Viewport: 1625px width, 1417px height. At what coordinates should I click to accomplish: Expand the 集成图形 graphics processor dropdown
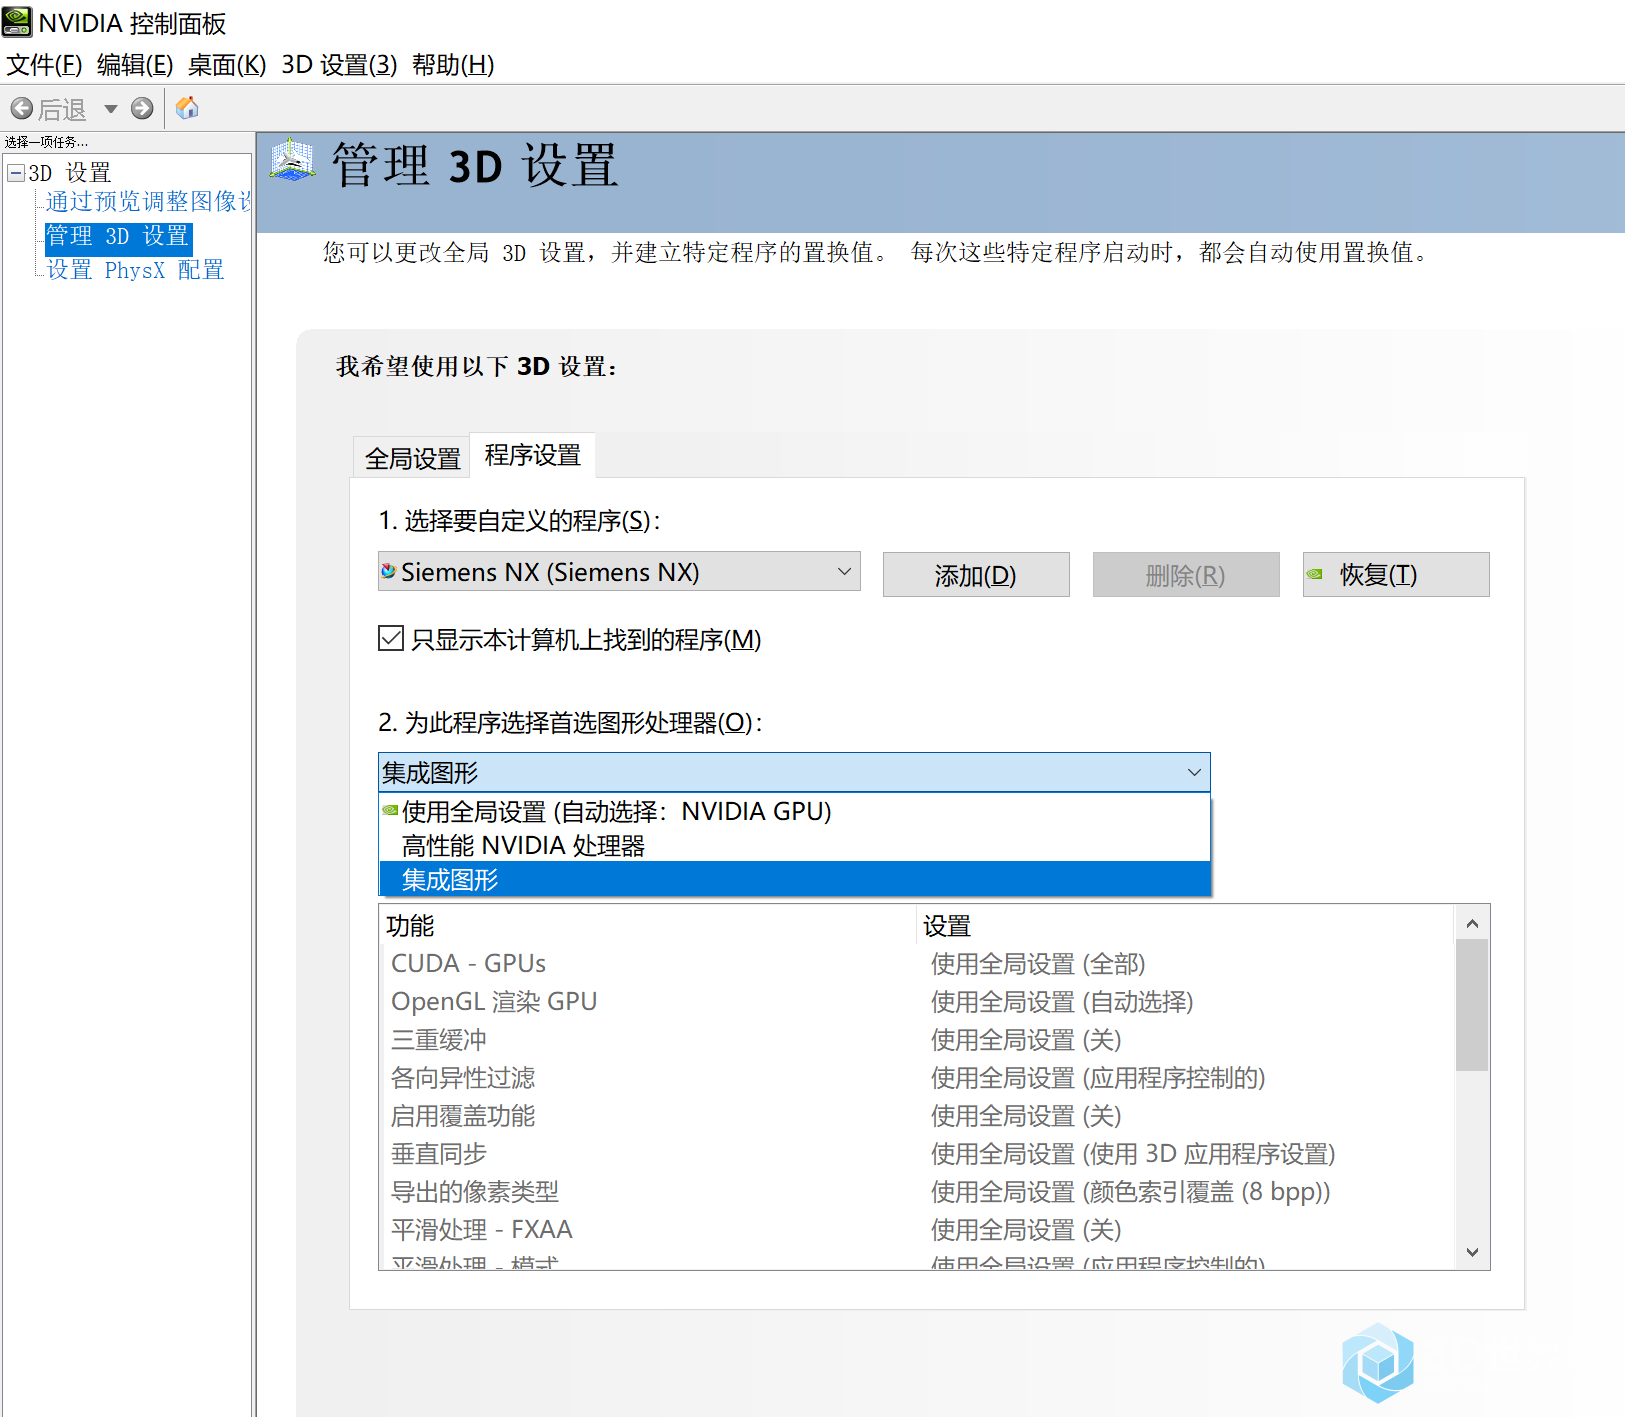pos(794,772)
